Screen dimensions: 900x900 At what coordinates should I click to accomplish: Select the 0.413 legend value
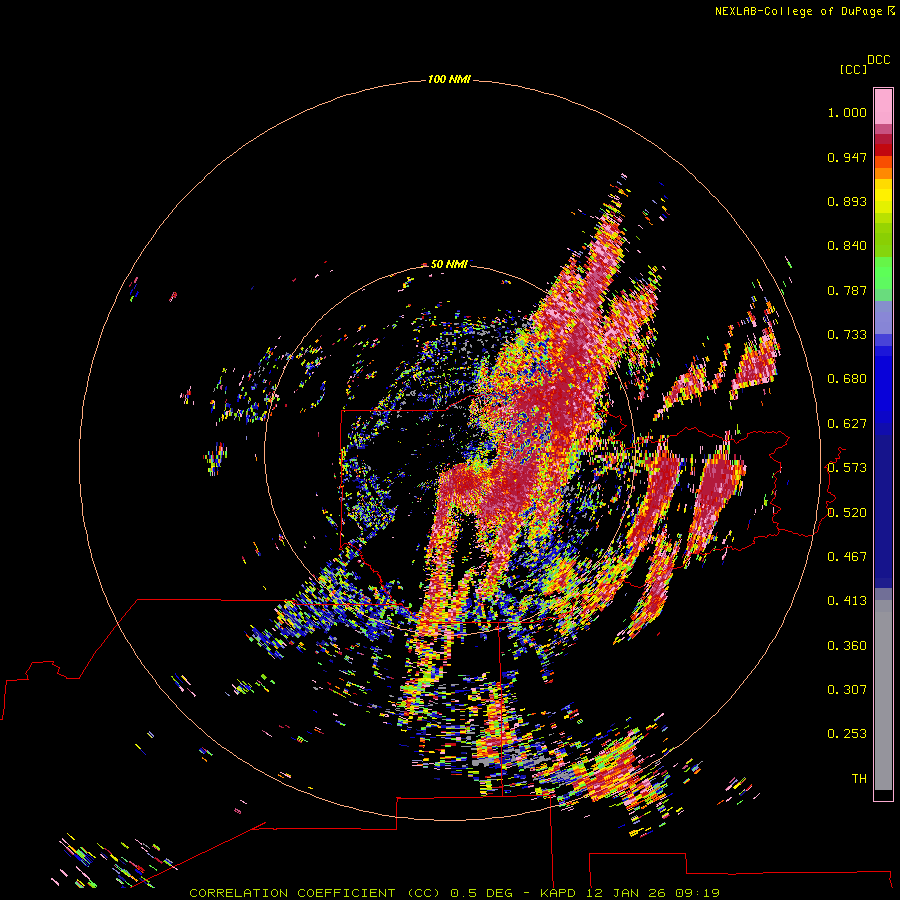pyautogui.click(x=847, y=601)
